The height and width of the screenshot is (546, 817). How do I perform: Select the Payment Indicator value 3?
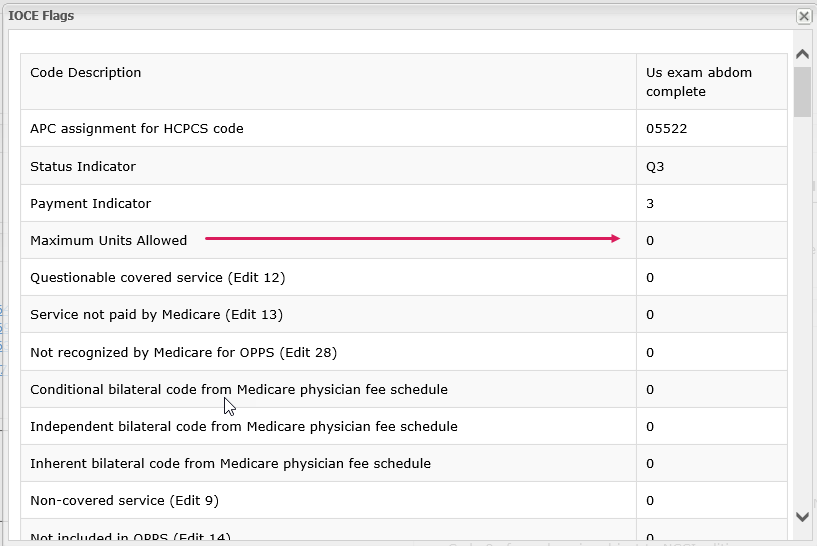point(650,203)
